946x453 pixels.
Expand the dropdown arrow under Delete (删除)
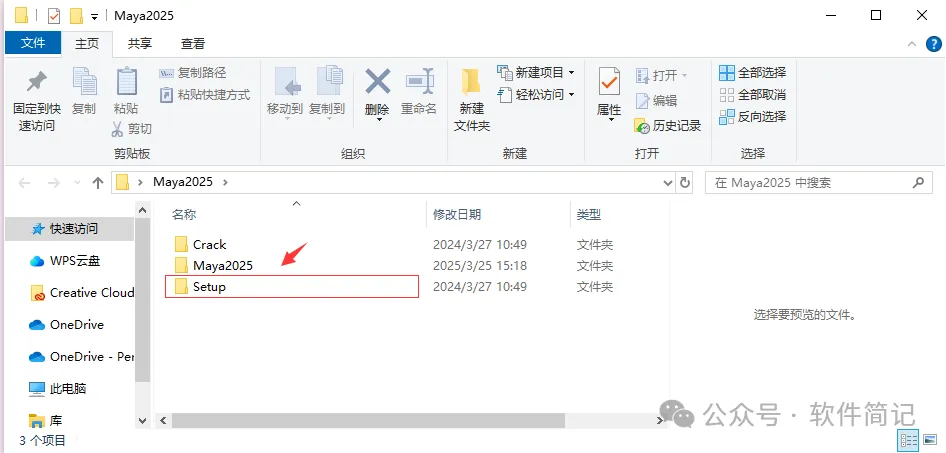[378, 119]
